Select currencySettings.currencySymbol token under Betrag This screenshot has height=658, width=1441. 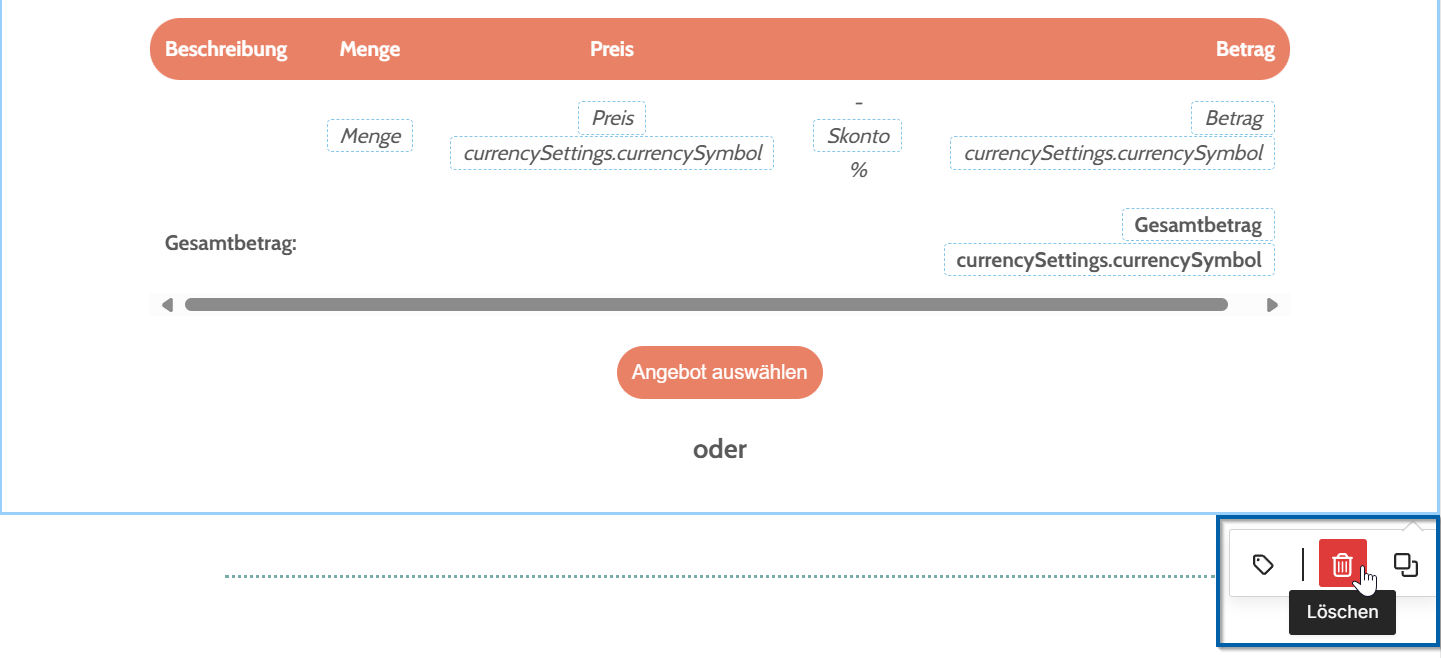click(x=1113, y=153)
